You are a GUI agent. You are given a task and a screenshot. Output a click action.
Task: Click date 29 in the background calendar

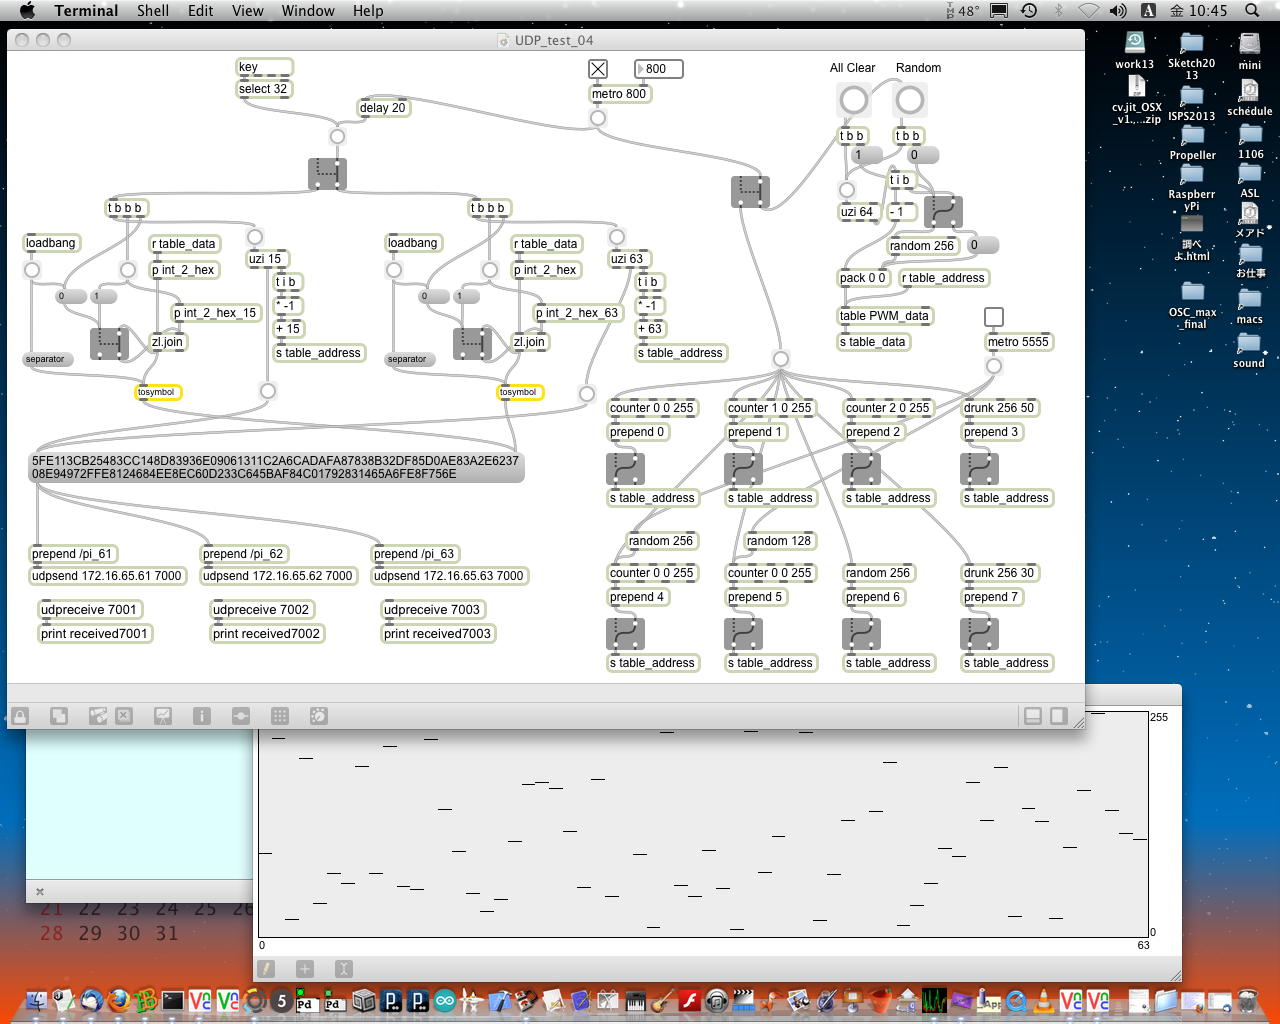click(x=90, y=933)
